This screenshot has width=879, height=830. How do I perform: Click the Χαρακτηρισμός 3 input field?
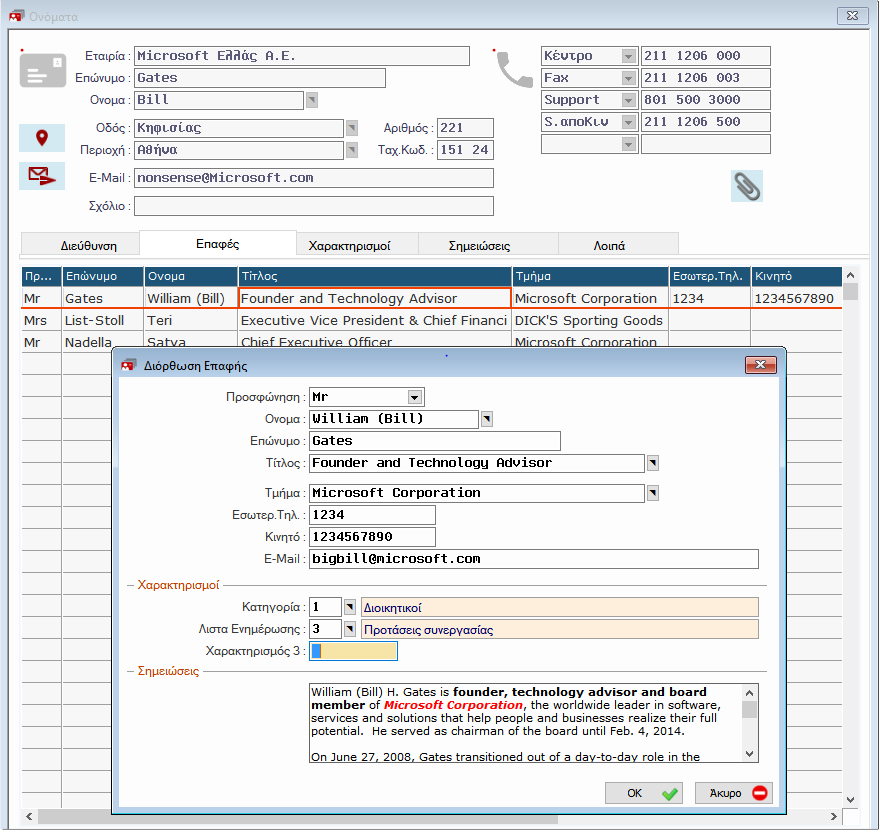353,651
